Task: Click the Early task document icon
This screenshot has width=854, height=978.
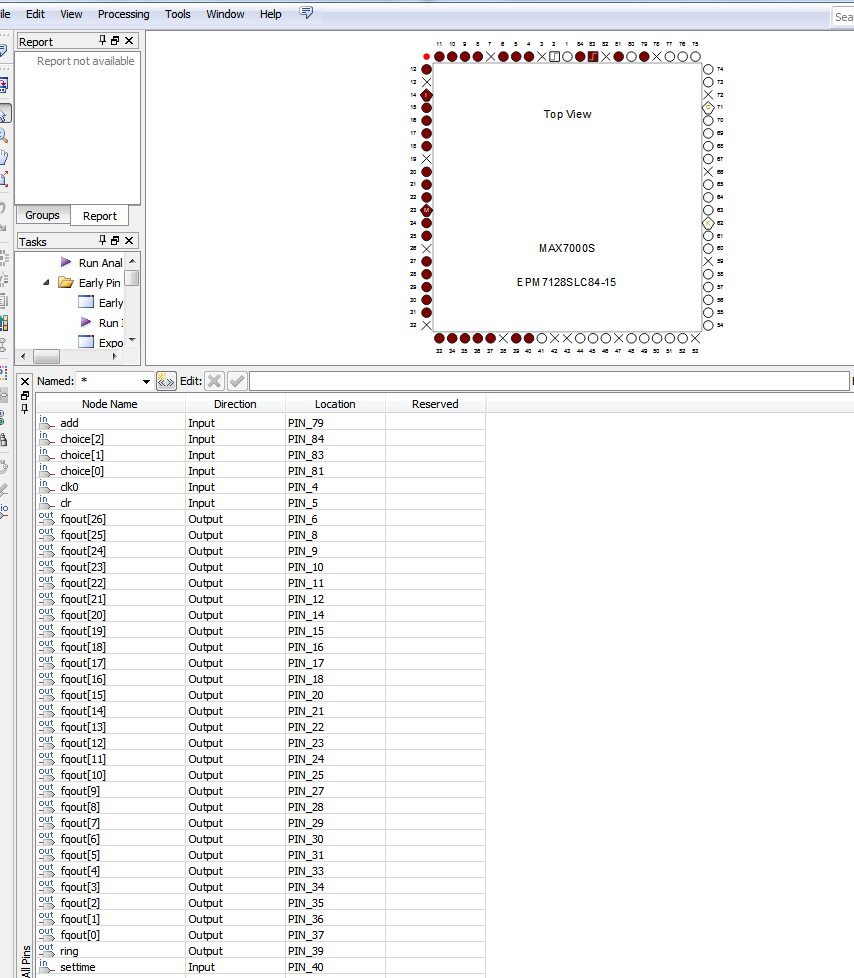Action: tap(86, 303)
